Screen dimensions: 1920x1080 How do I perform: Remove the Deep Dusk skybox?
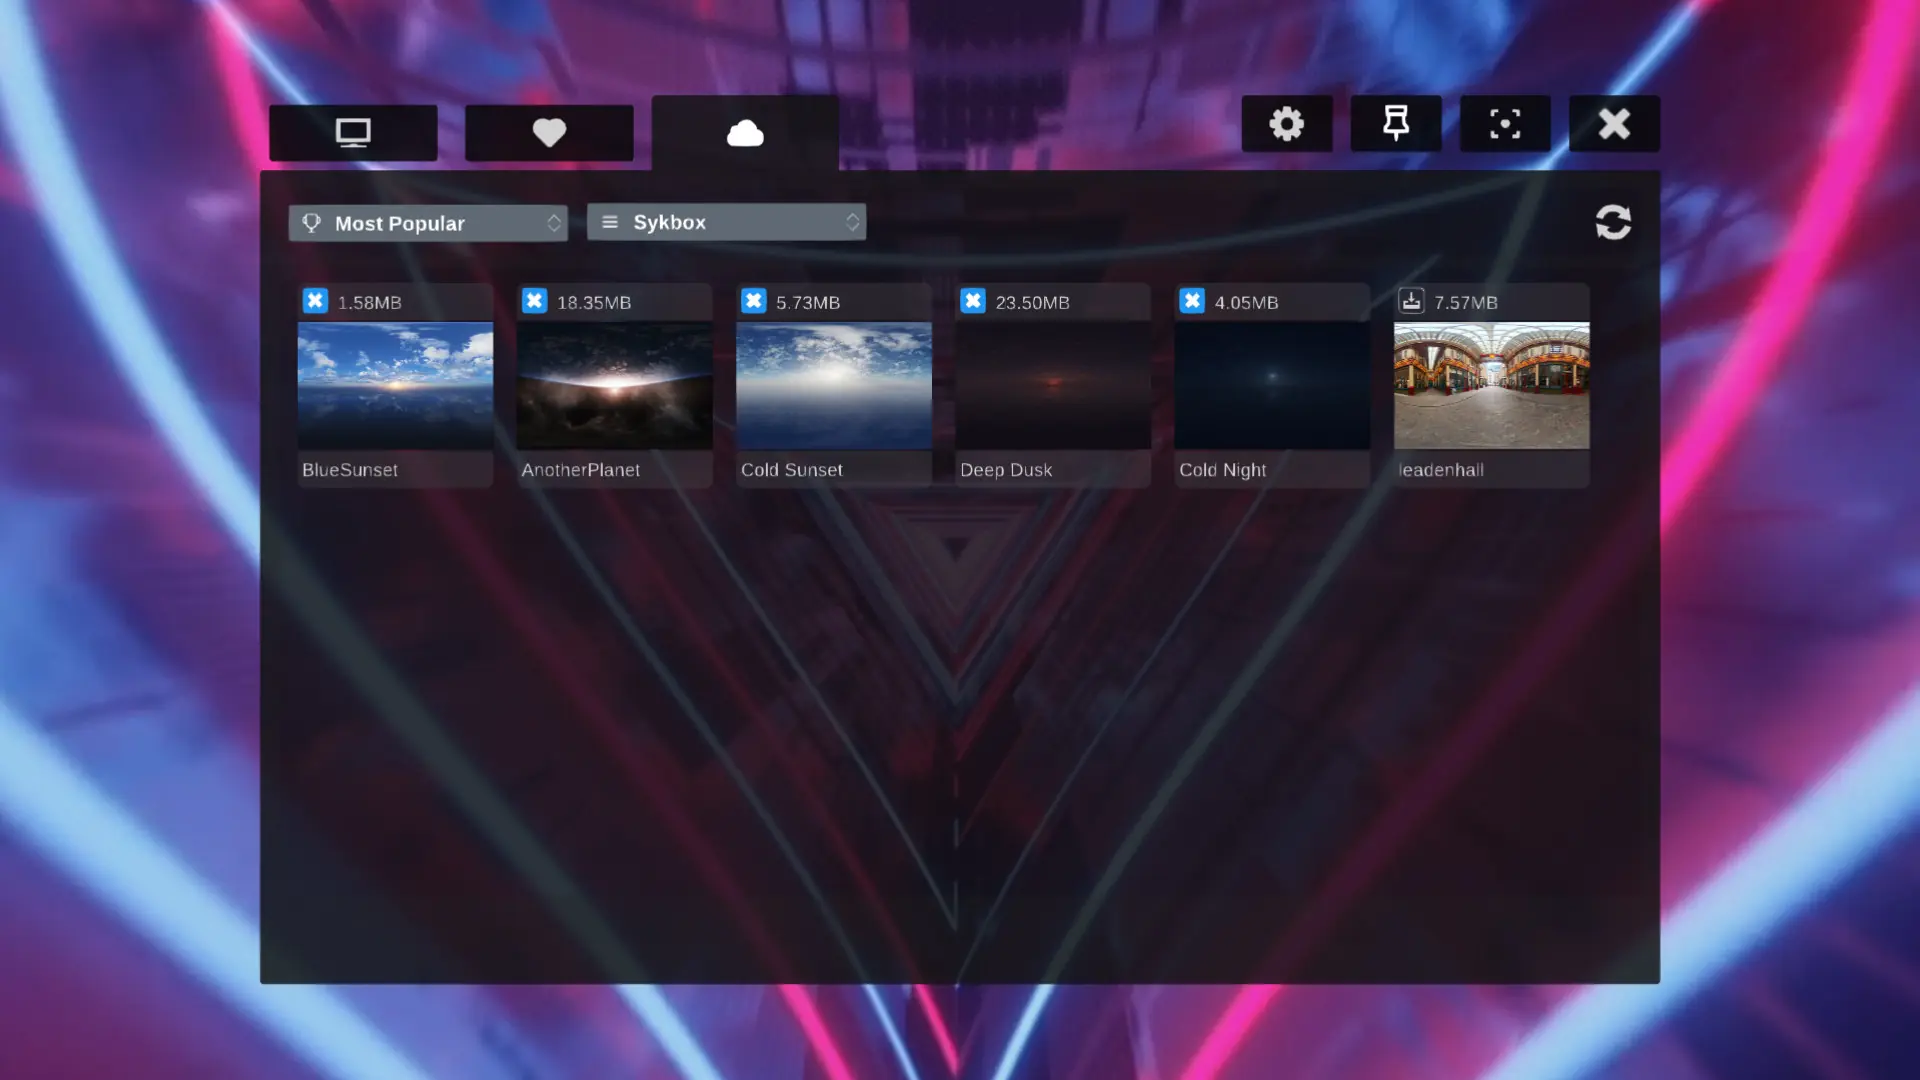click(973, 300)
